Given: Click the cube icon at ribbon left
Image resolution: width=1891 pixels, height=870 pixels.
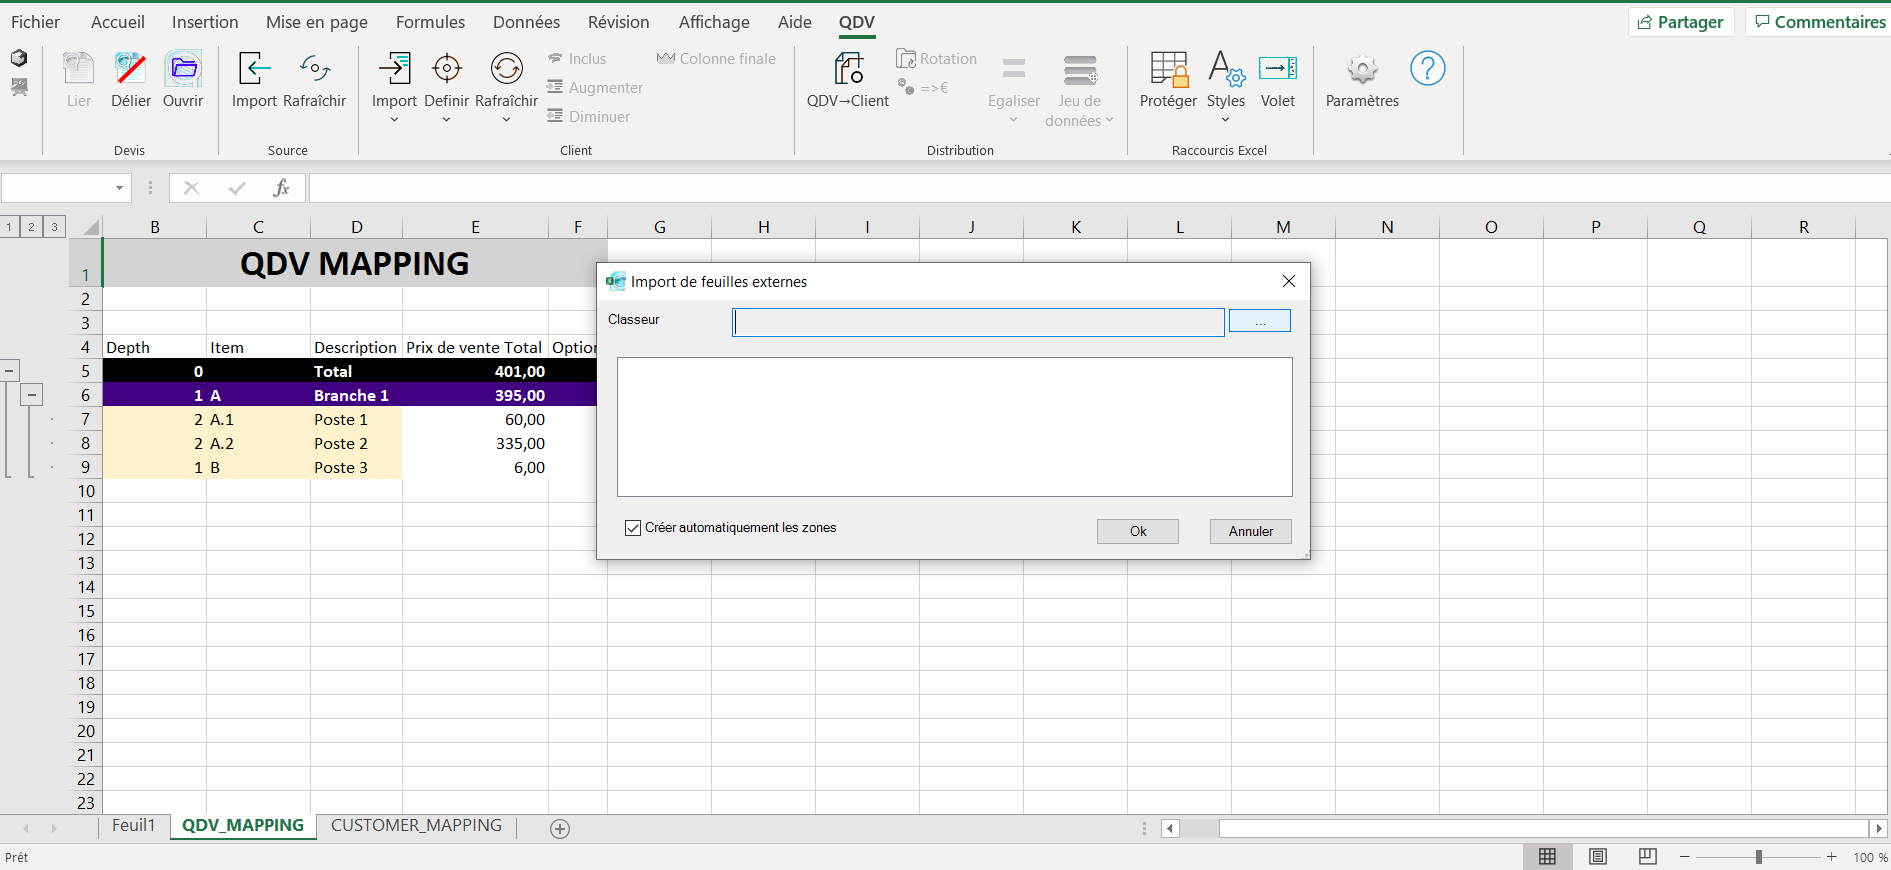Looking at the screenshot, I should pos(19,58).
